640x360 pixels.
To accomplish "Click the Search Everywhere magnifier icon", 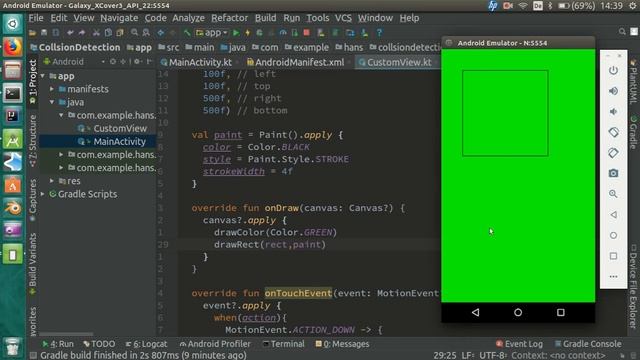I will pos(622,32).
